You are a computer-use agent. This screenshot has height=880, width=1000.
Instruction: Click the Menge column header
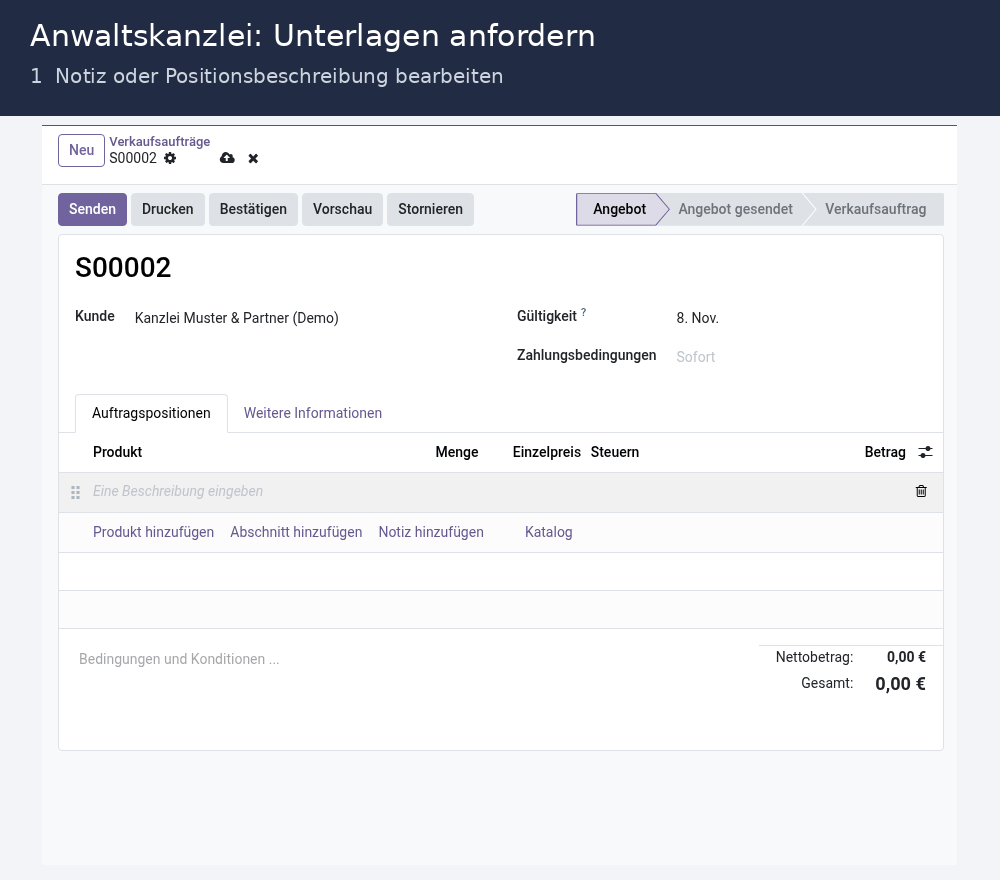(x=457, y=452)
